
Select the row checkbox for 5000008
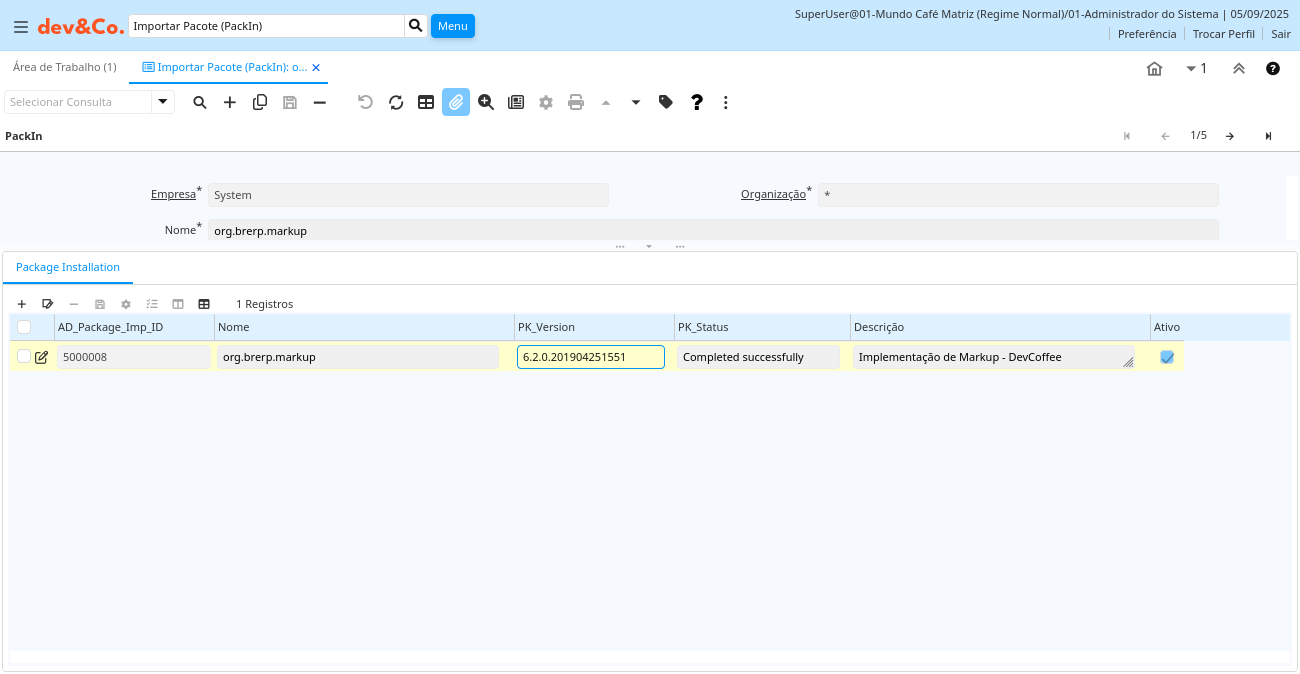tap(24, 357)
